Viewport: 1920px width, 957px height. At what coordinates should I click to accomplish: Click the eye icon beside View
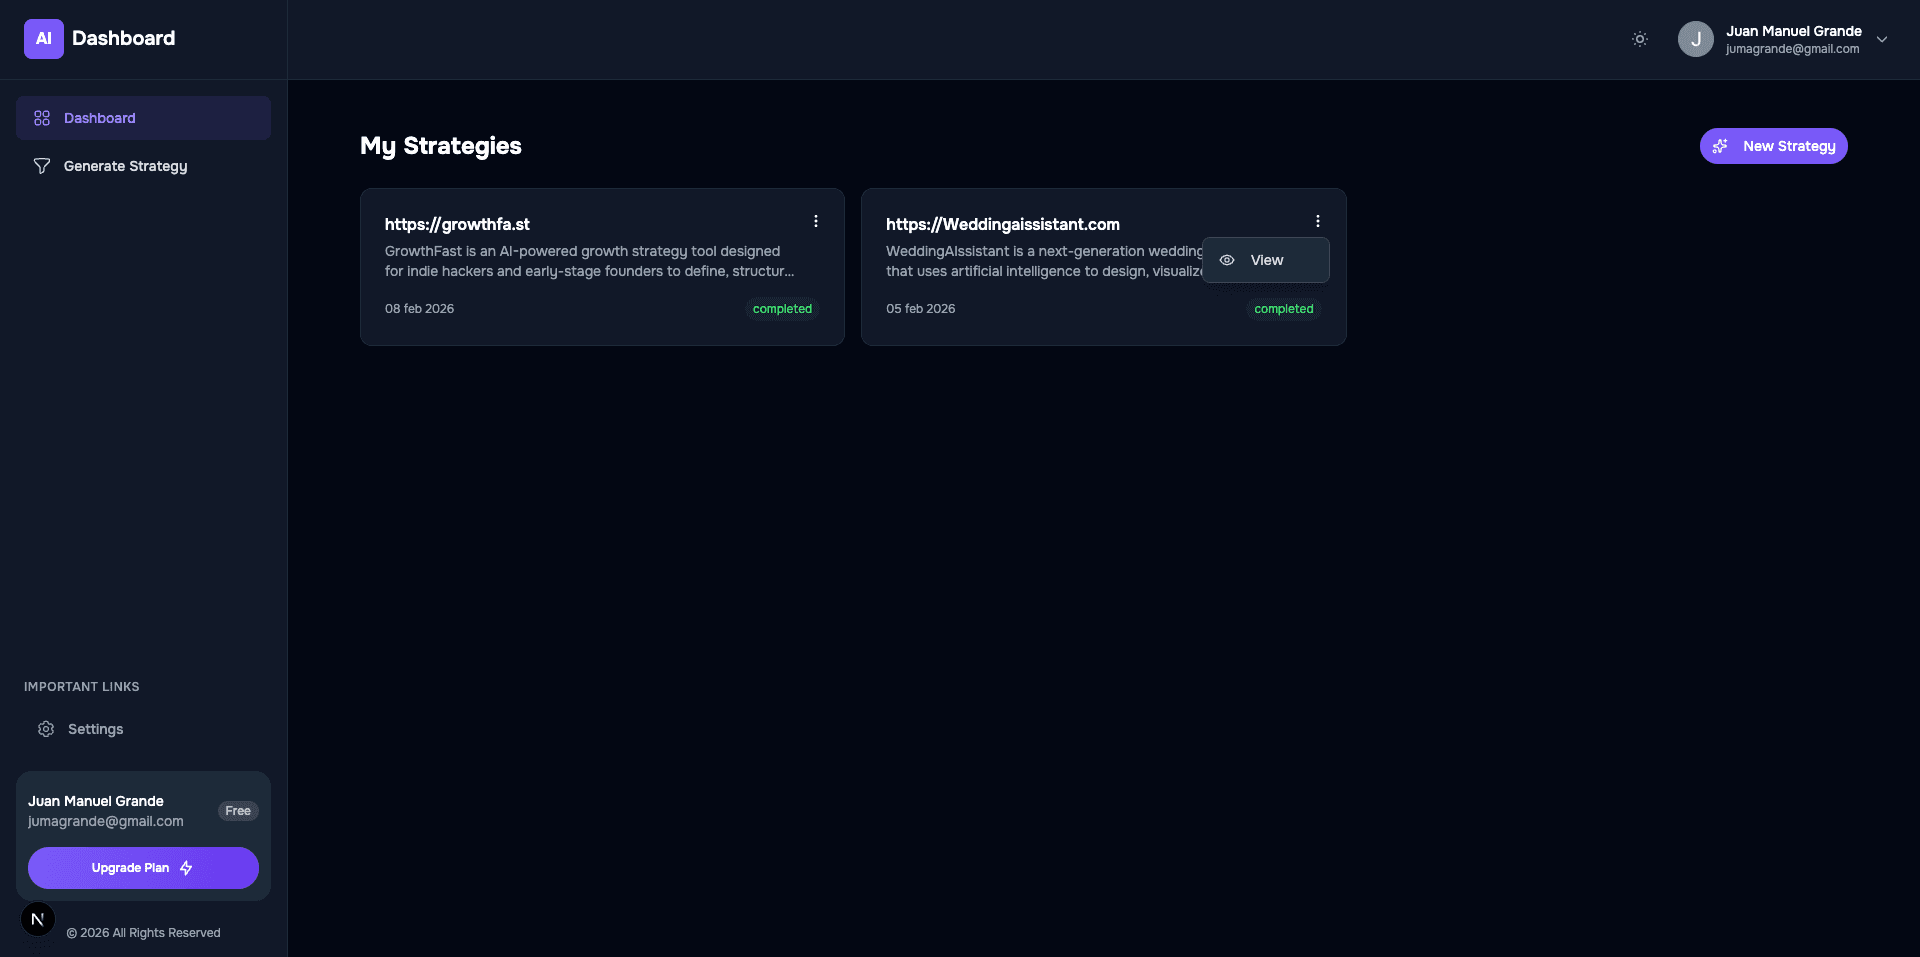click(x=1227, y=260)
